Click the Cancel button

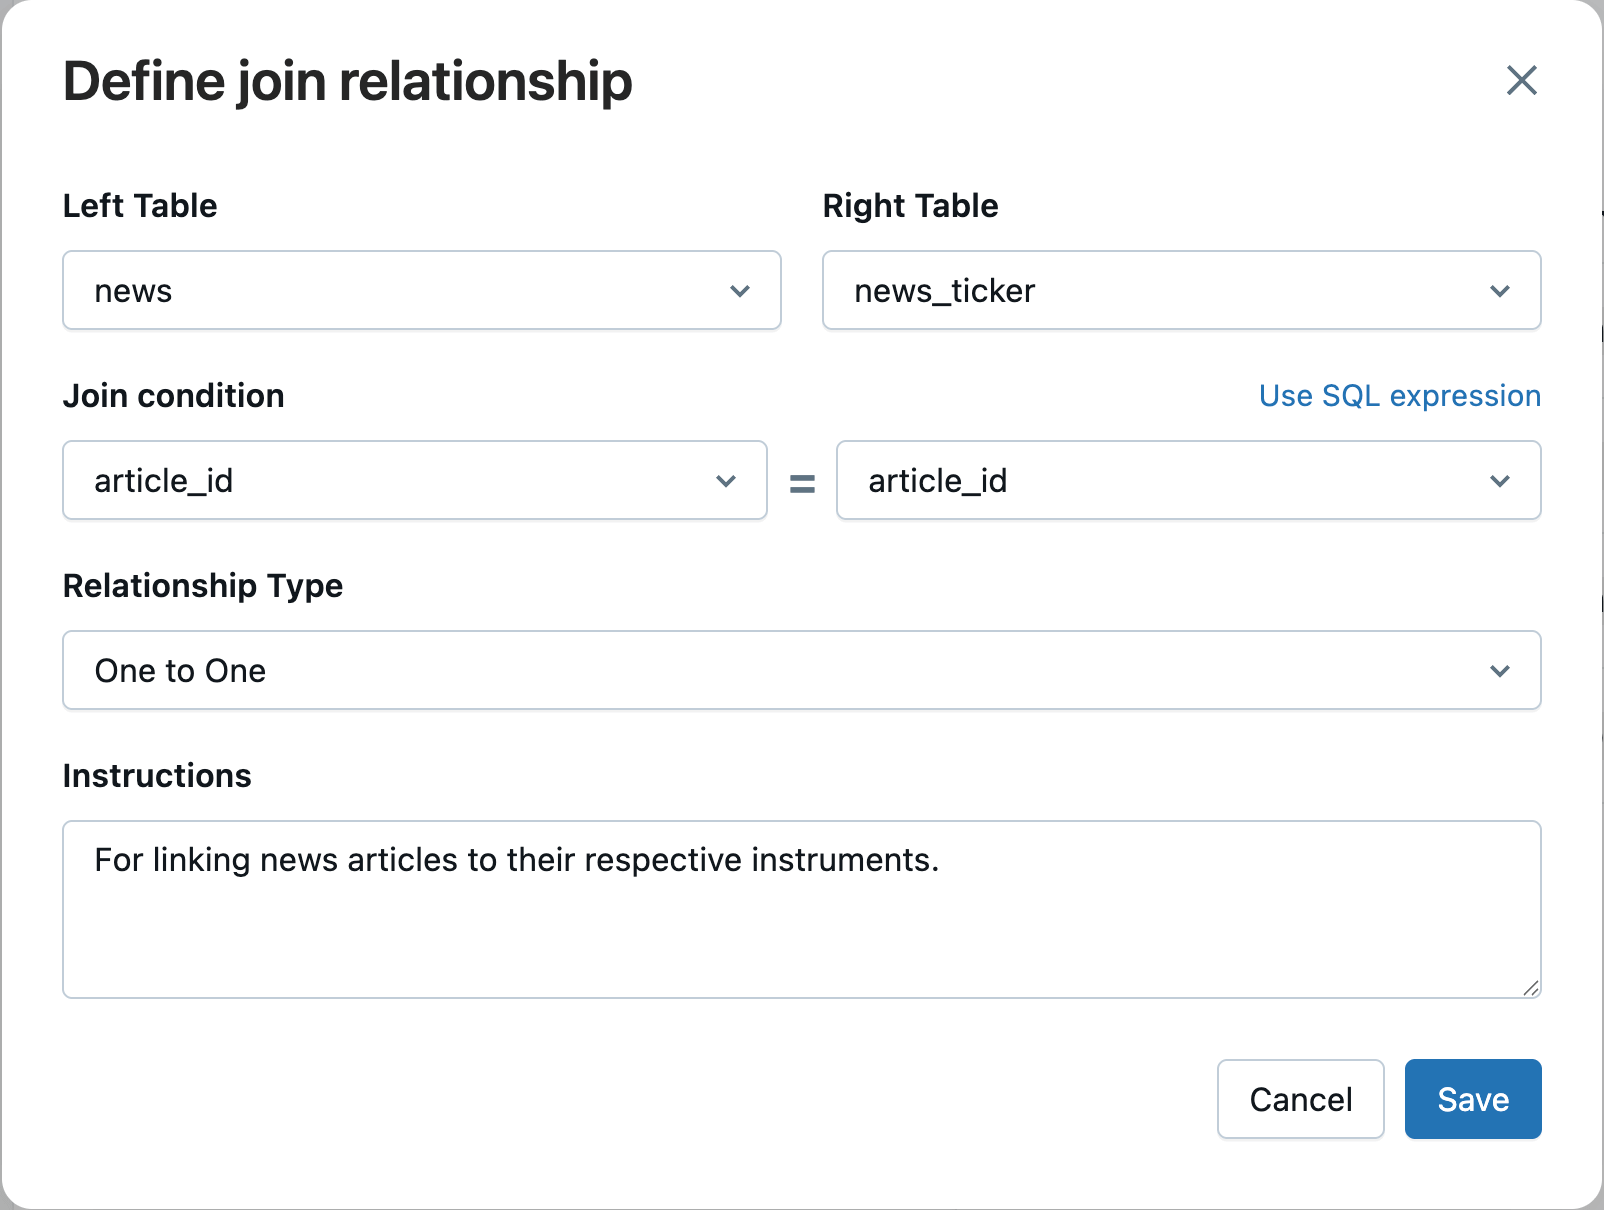tap(1300, 1099)
